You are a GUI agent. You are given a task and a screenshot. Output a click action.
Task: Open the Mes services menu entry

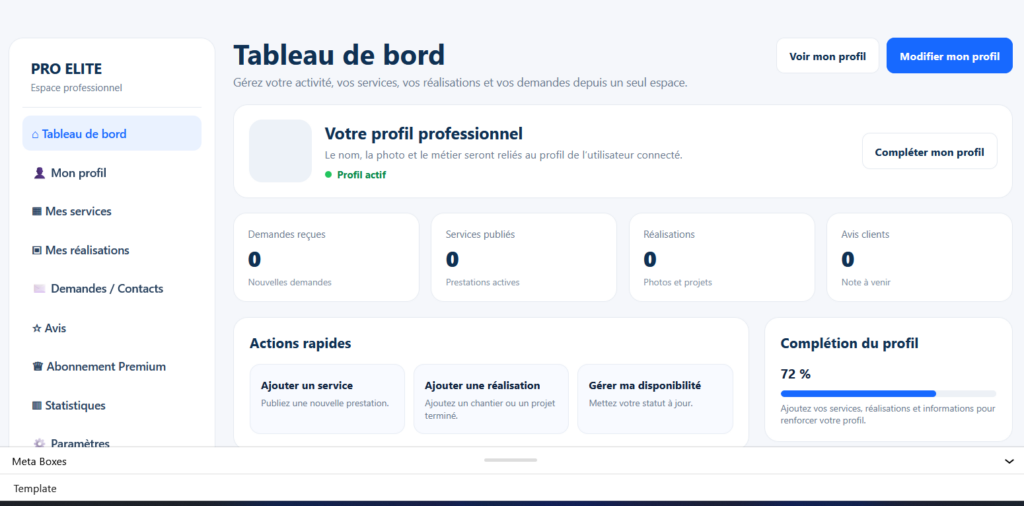[112, 212]
